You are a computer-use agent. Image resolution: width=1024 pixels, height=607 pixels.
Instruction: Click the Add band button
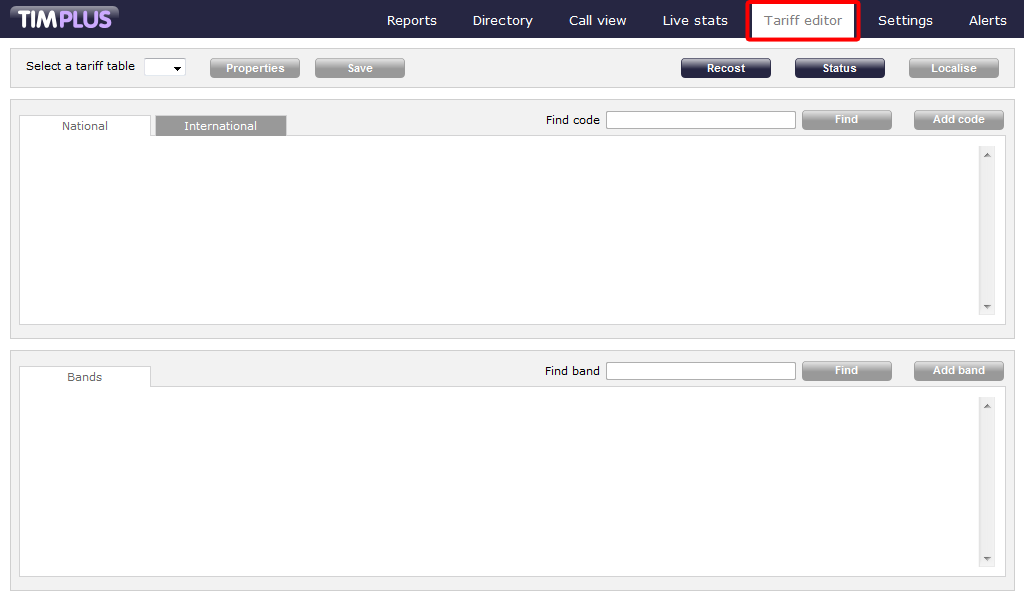pos(959,370)
